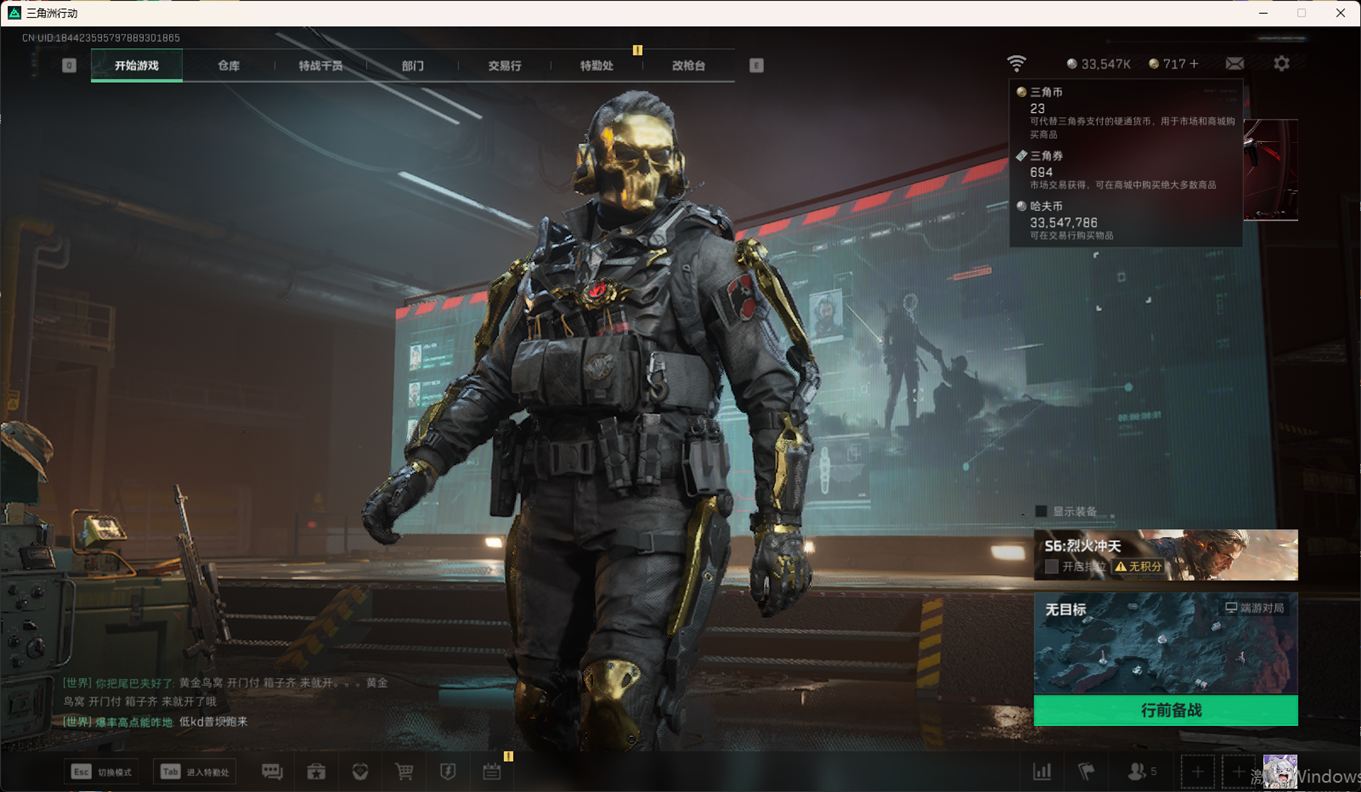Click the green 行前备战 button
Image resolution: width=1361 pixels, height=792 pixels.
point(1166,711)
